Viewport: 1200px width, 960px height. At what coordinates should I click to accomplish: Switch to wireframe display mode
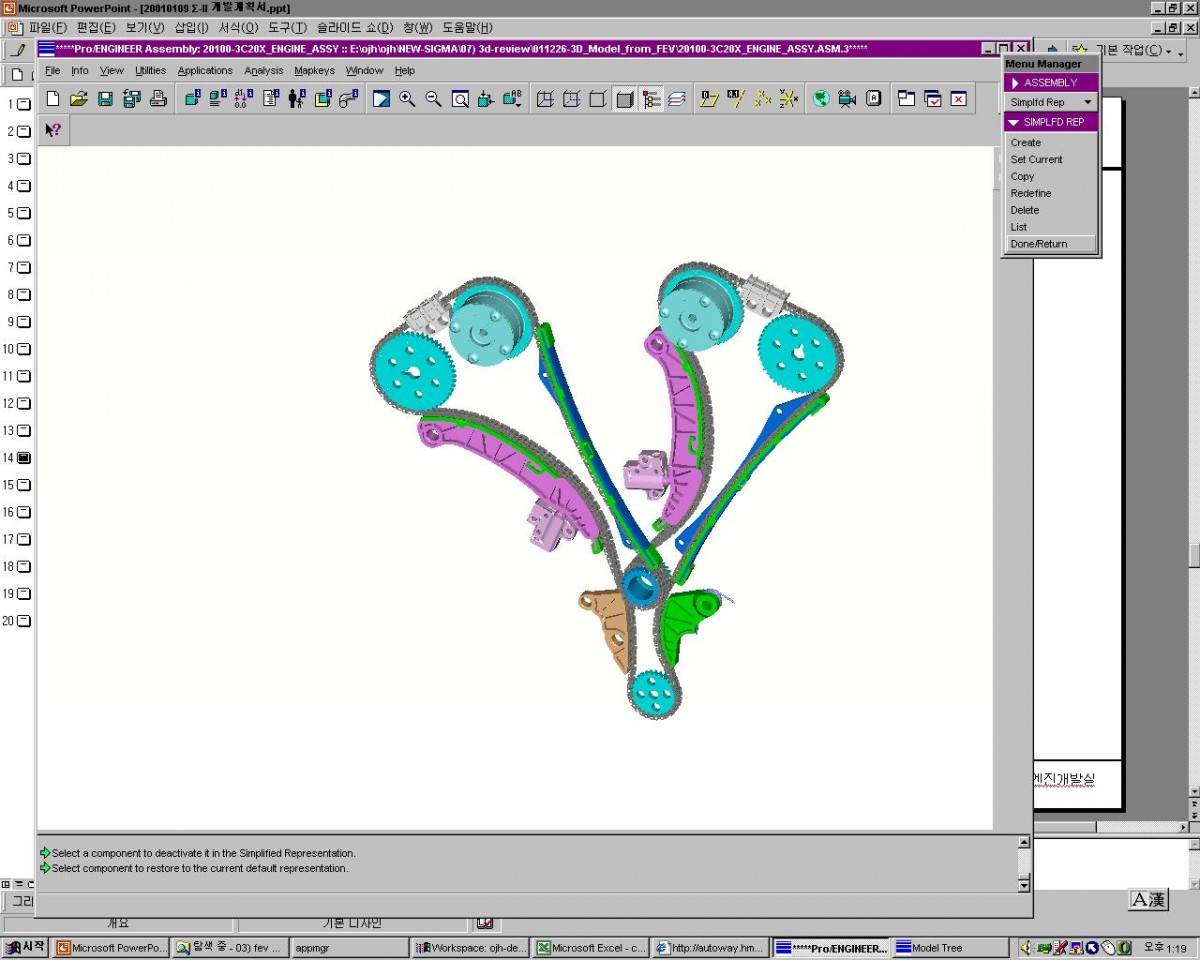coord(546,98)
